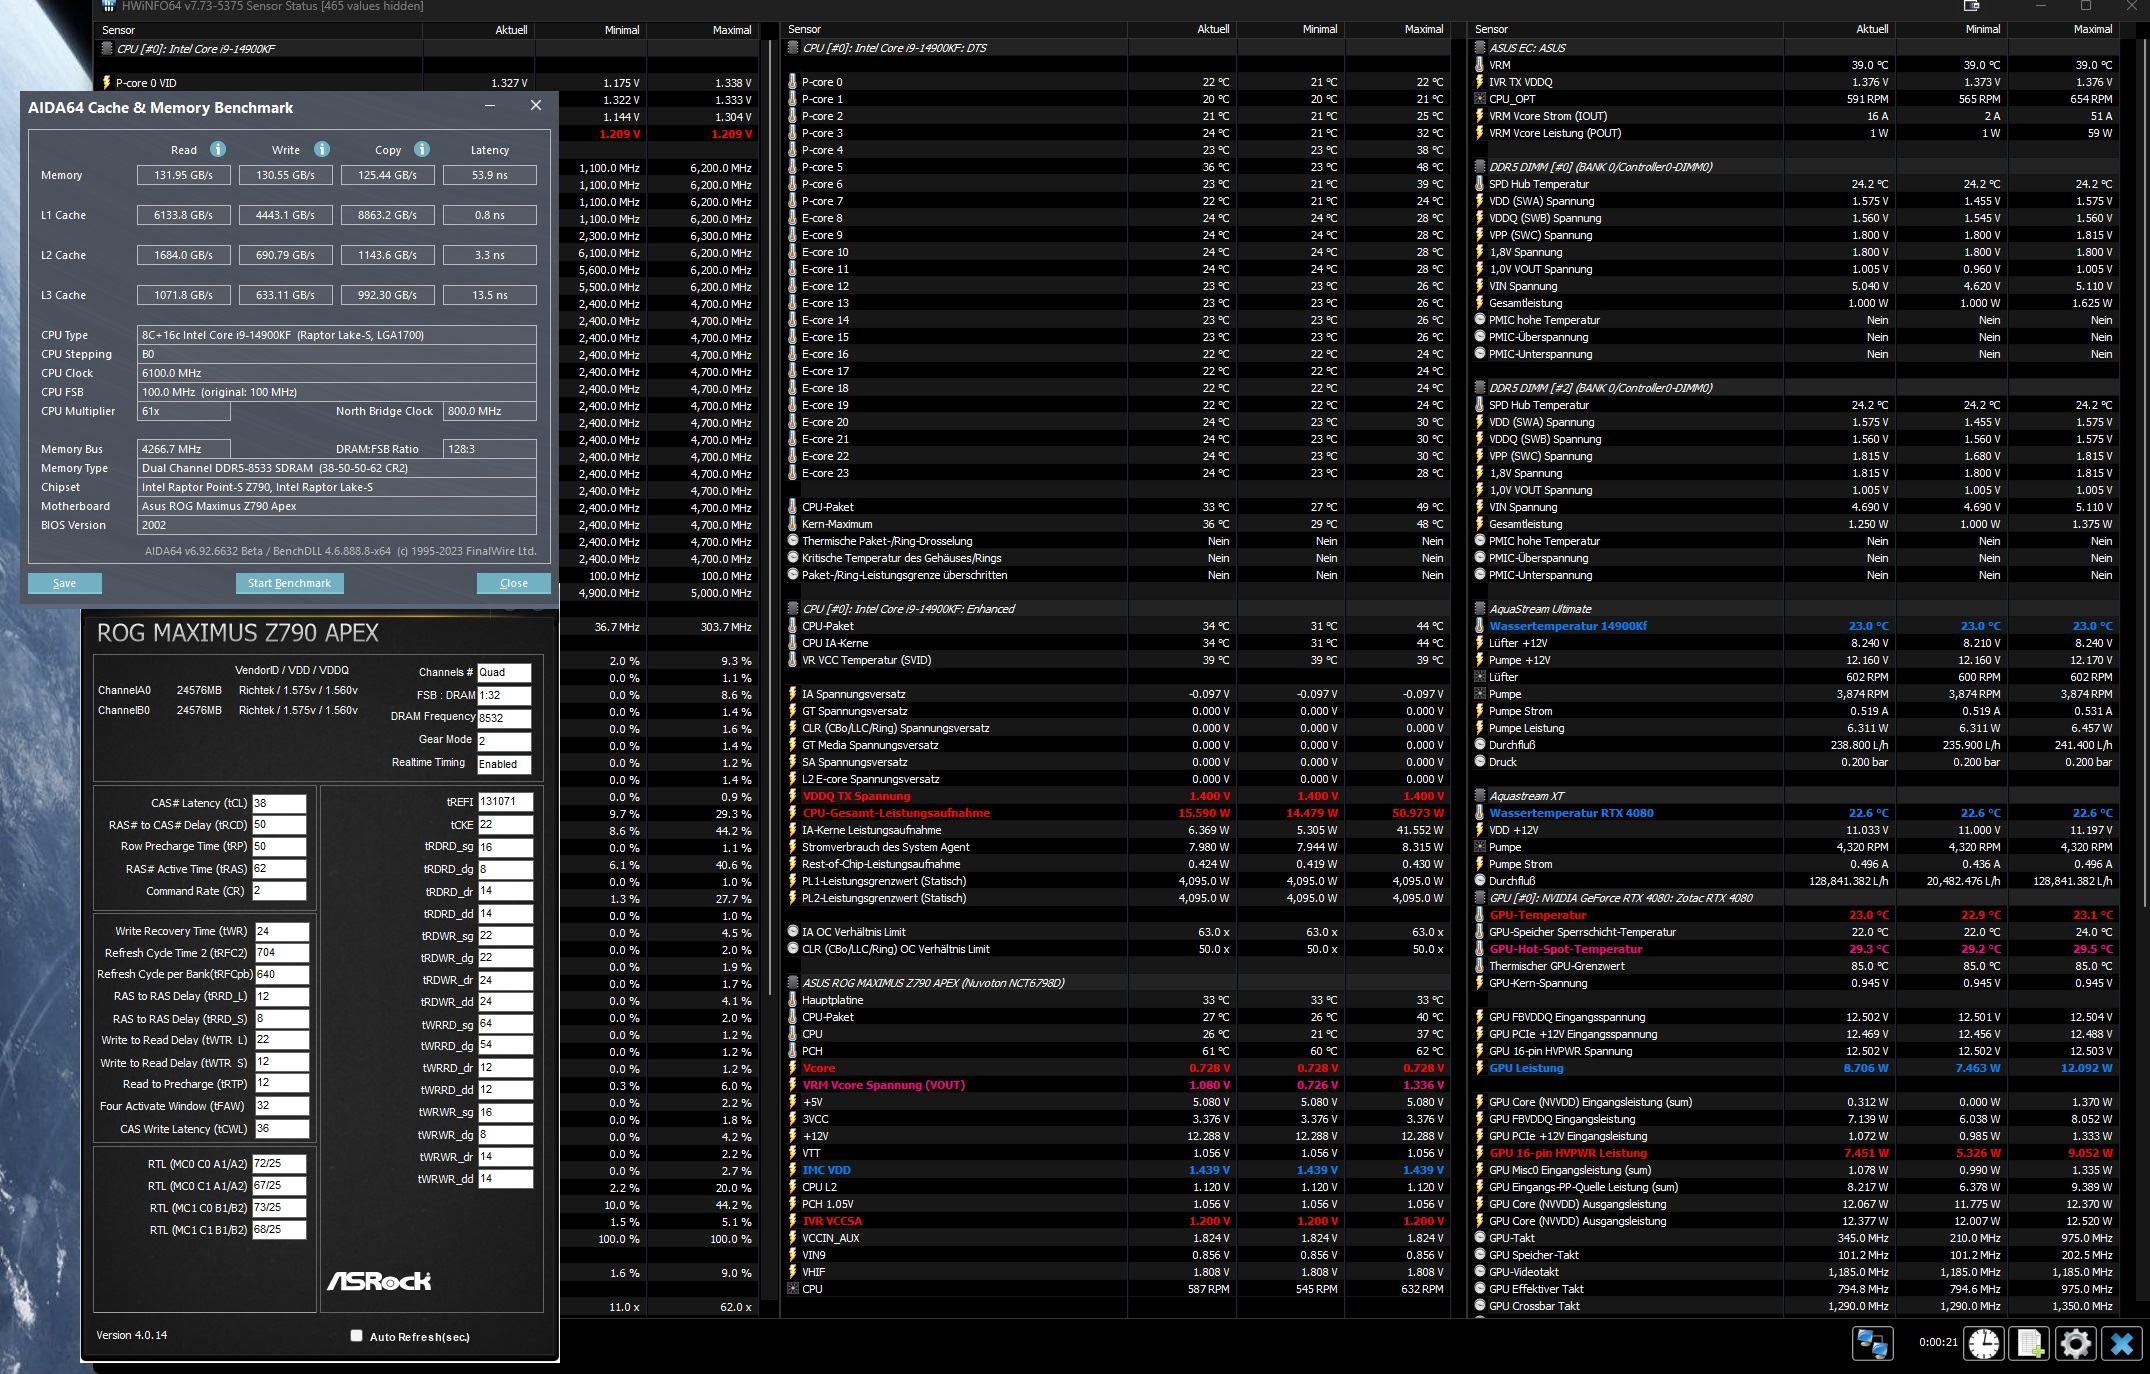Image resolution: width=2150 pixels, height=1374 pixels.
Task: Click the chip icon of ASUS EC header
Action: tap(1480, 48)
